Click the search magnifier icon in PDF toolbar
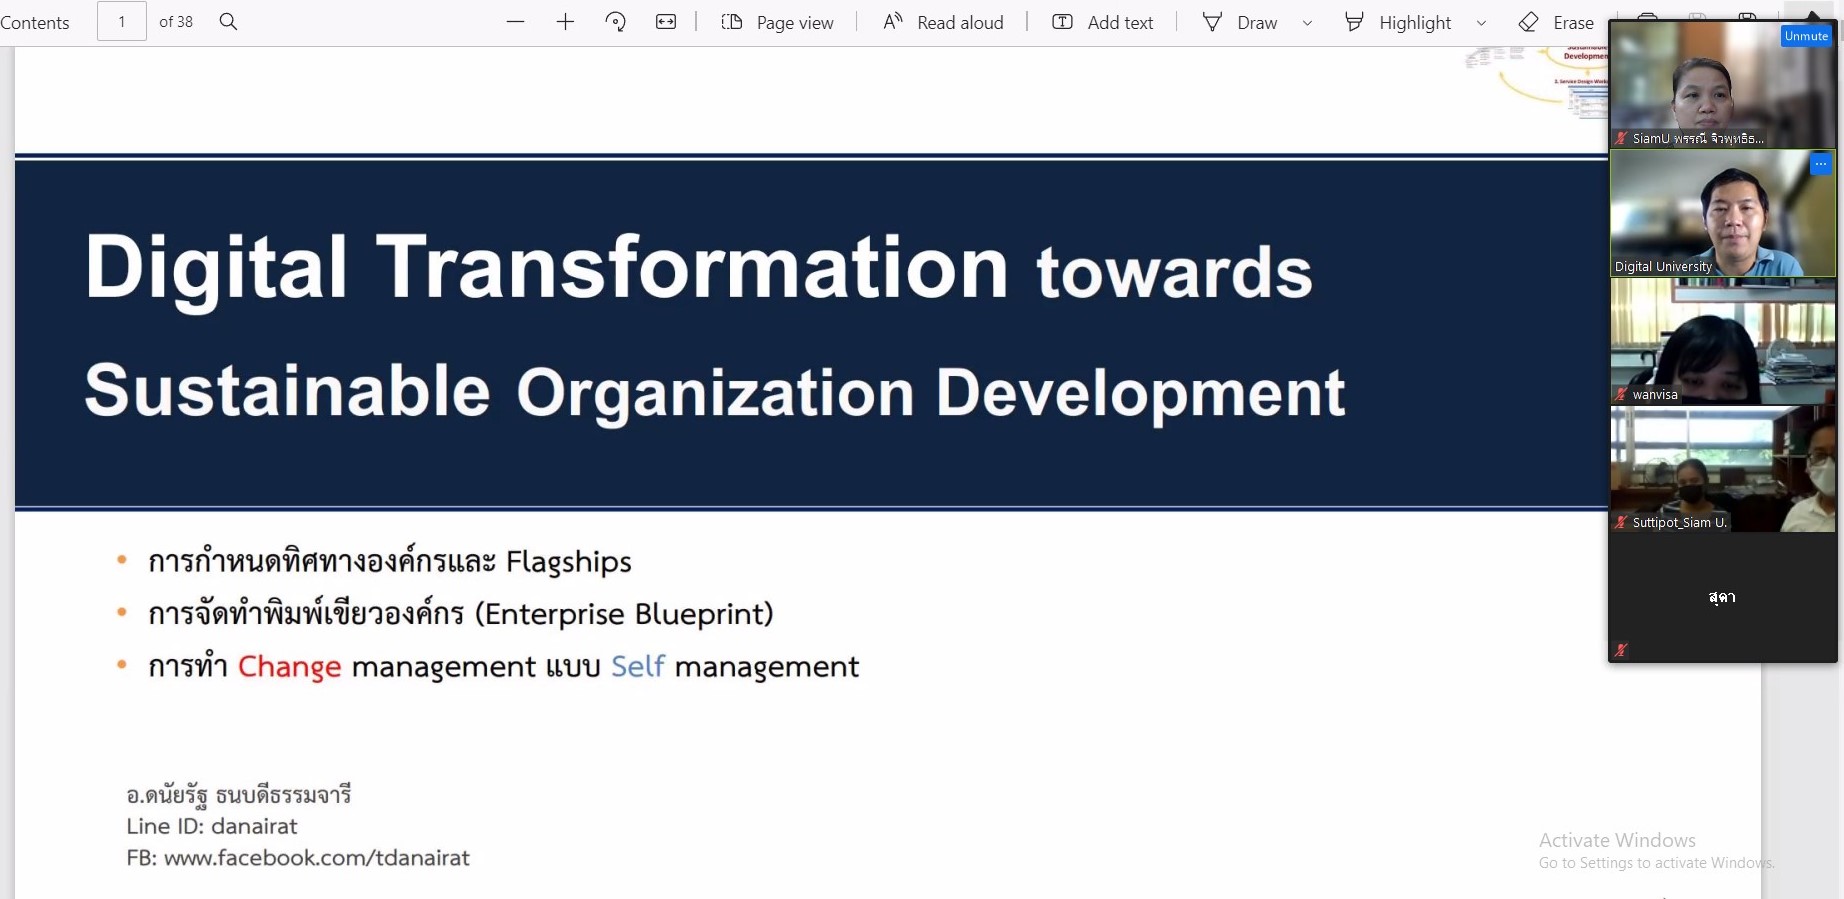 [x=228, y=22]
